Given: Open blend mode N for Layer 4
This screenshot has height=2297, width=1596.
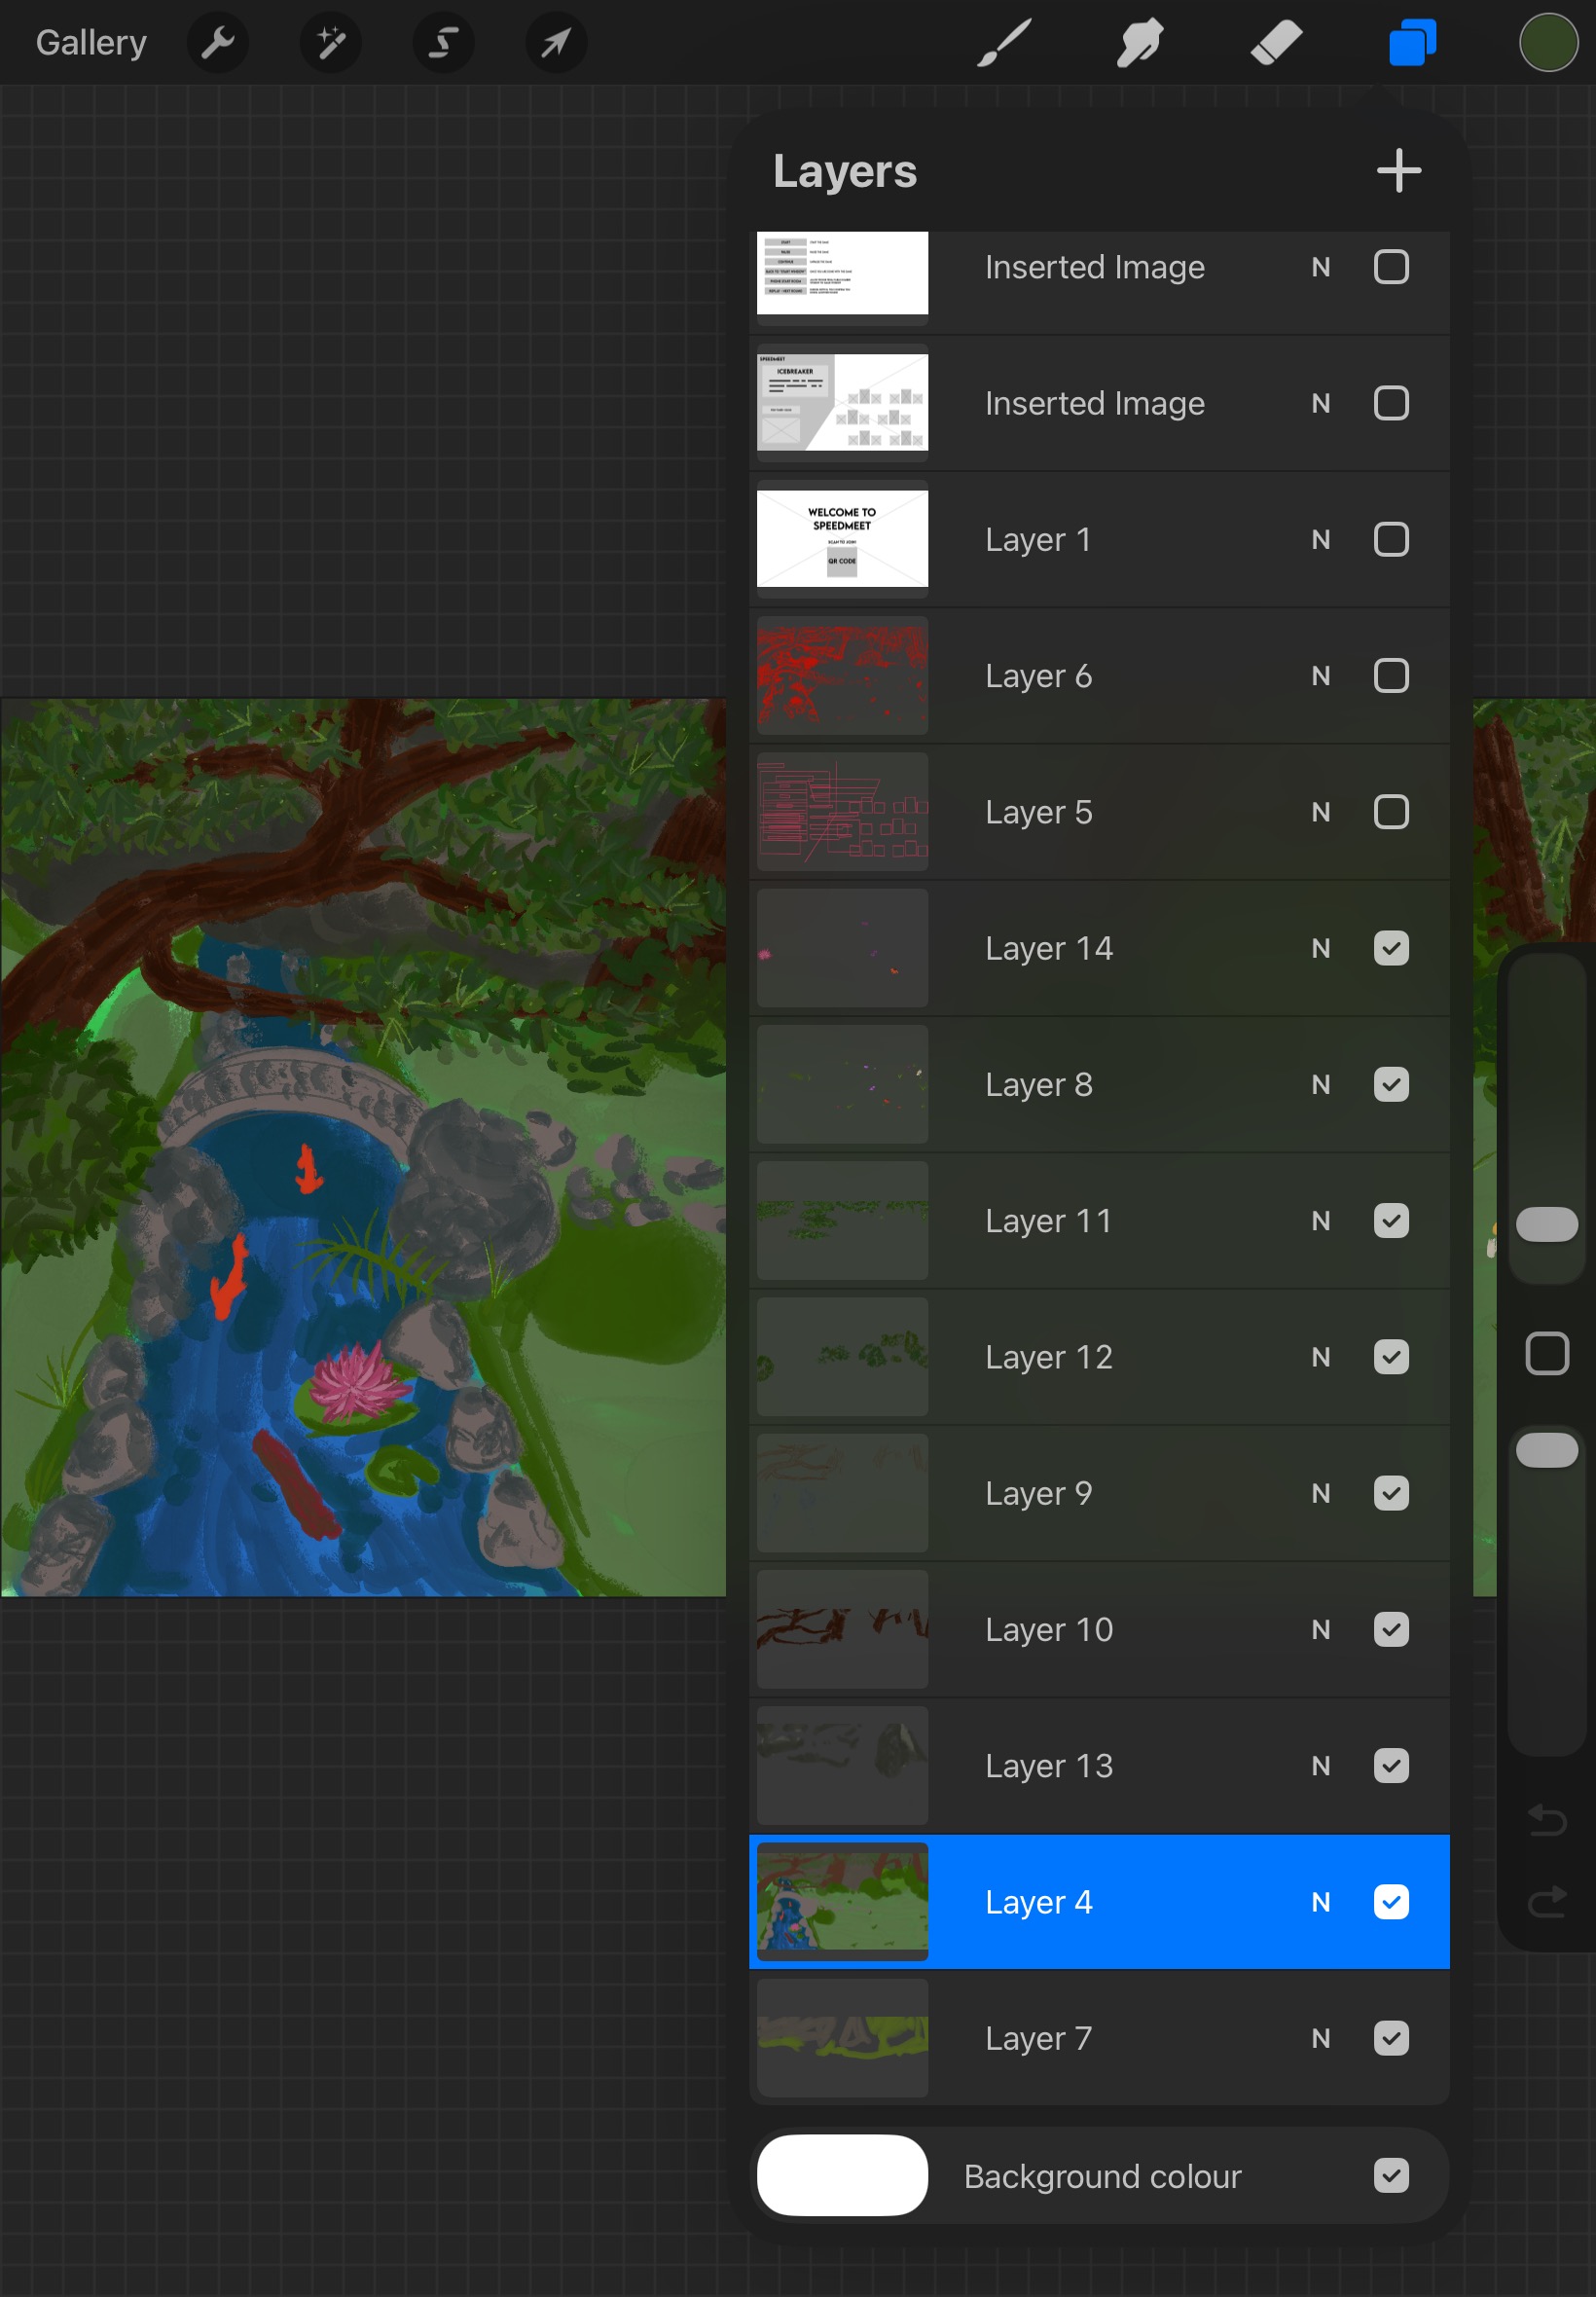Looking at the screenshot, I should pos(1320,1902).
